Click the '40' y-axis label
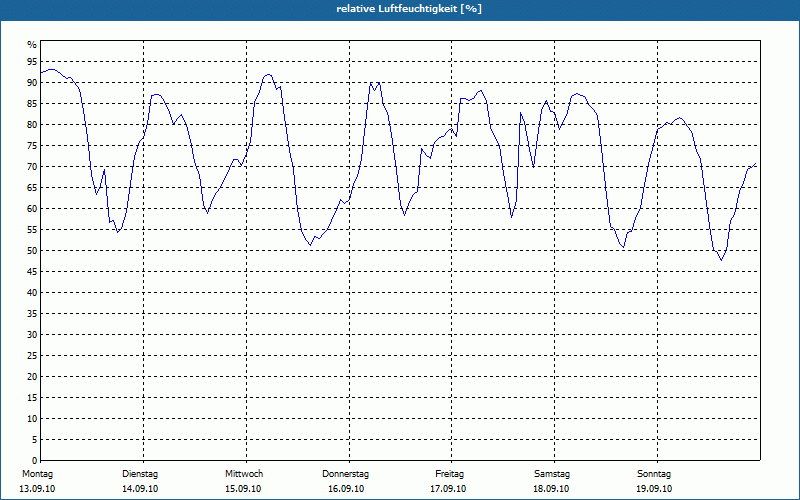The image size is (800, 500). pos(32,292)
